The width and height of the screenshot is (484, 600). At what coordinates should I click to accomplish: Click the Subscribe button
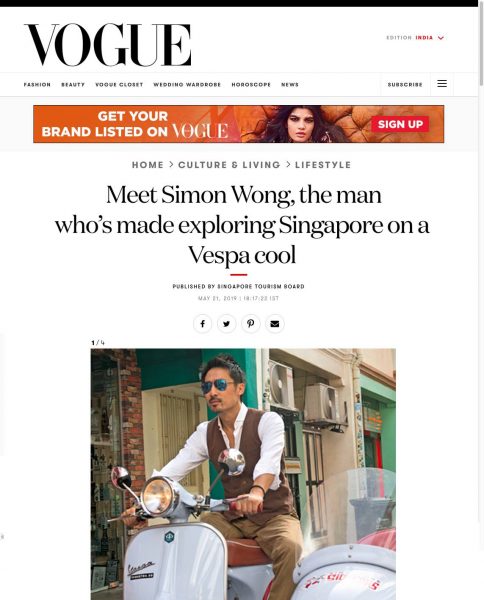[405, 85]
